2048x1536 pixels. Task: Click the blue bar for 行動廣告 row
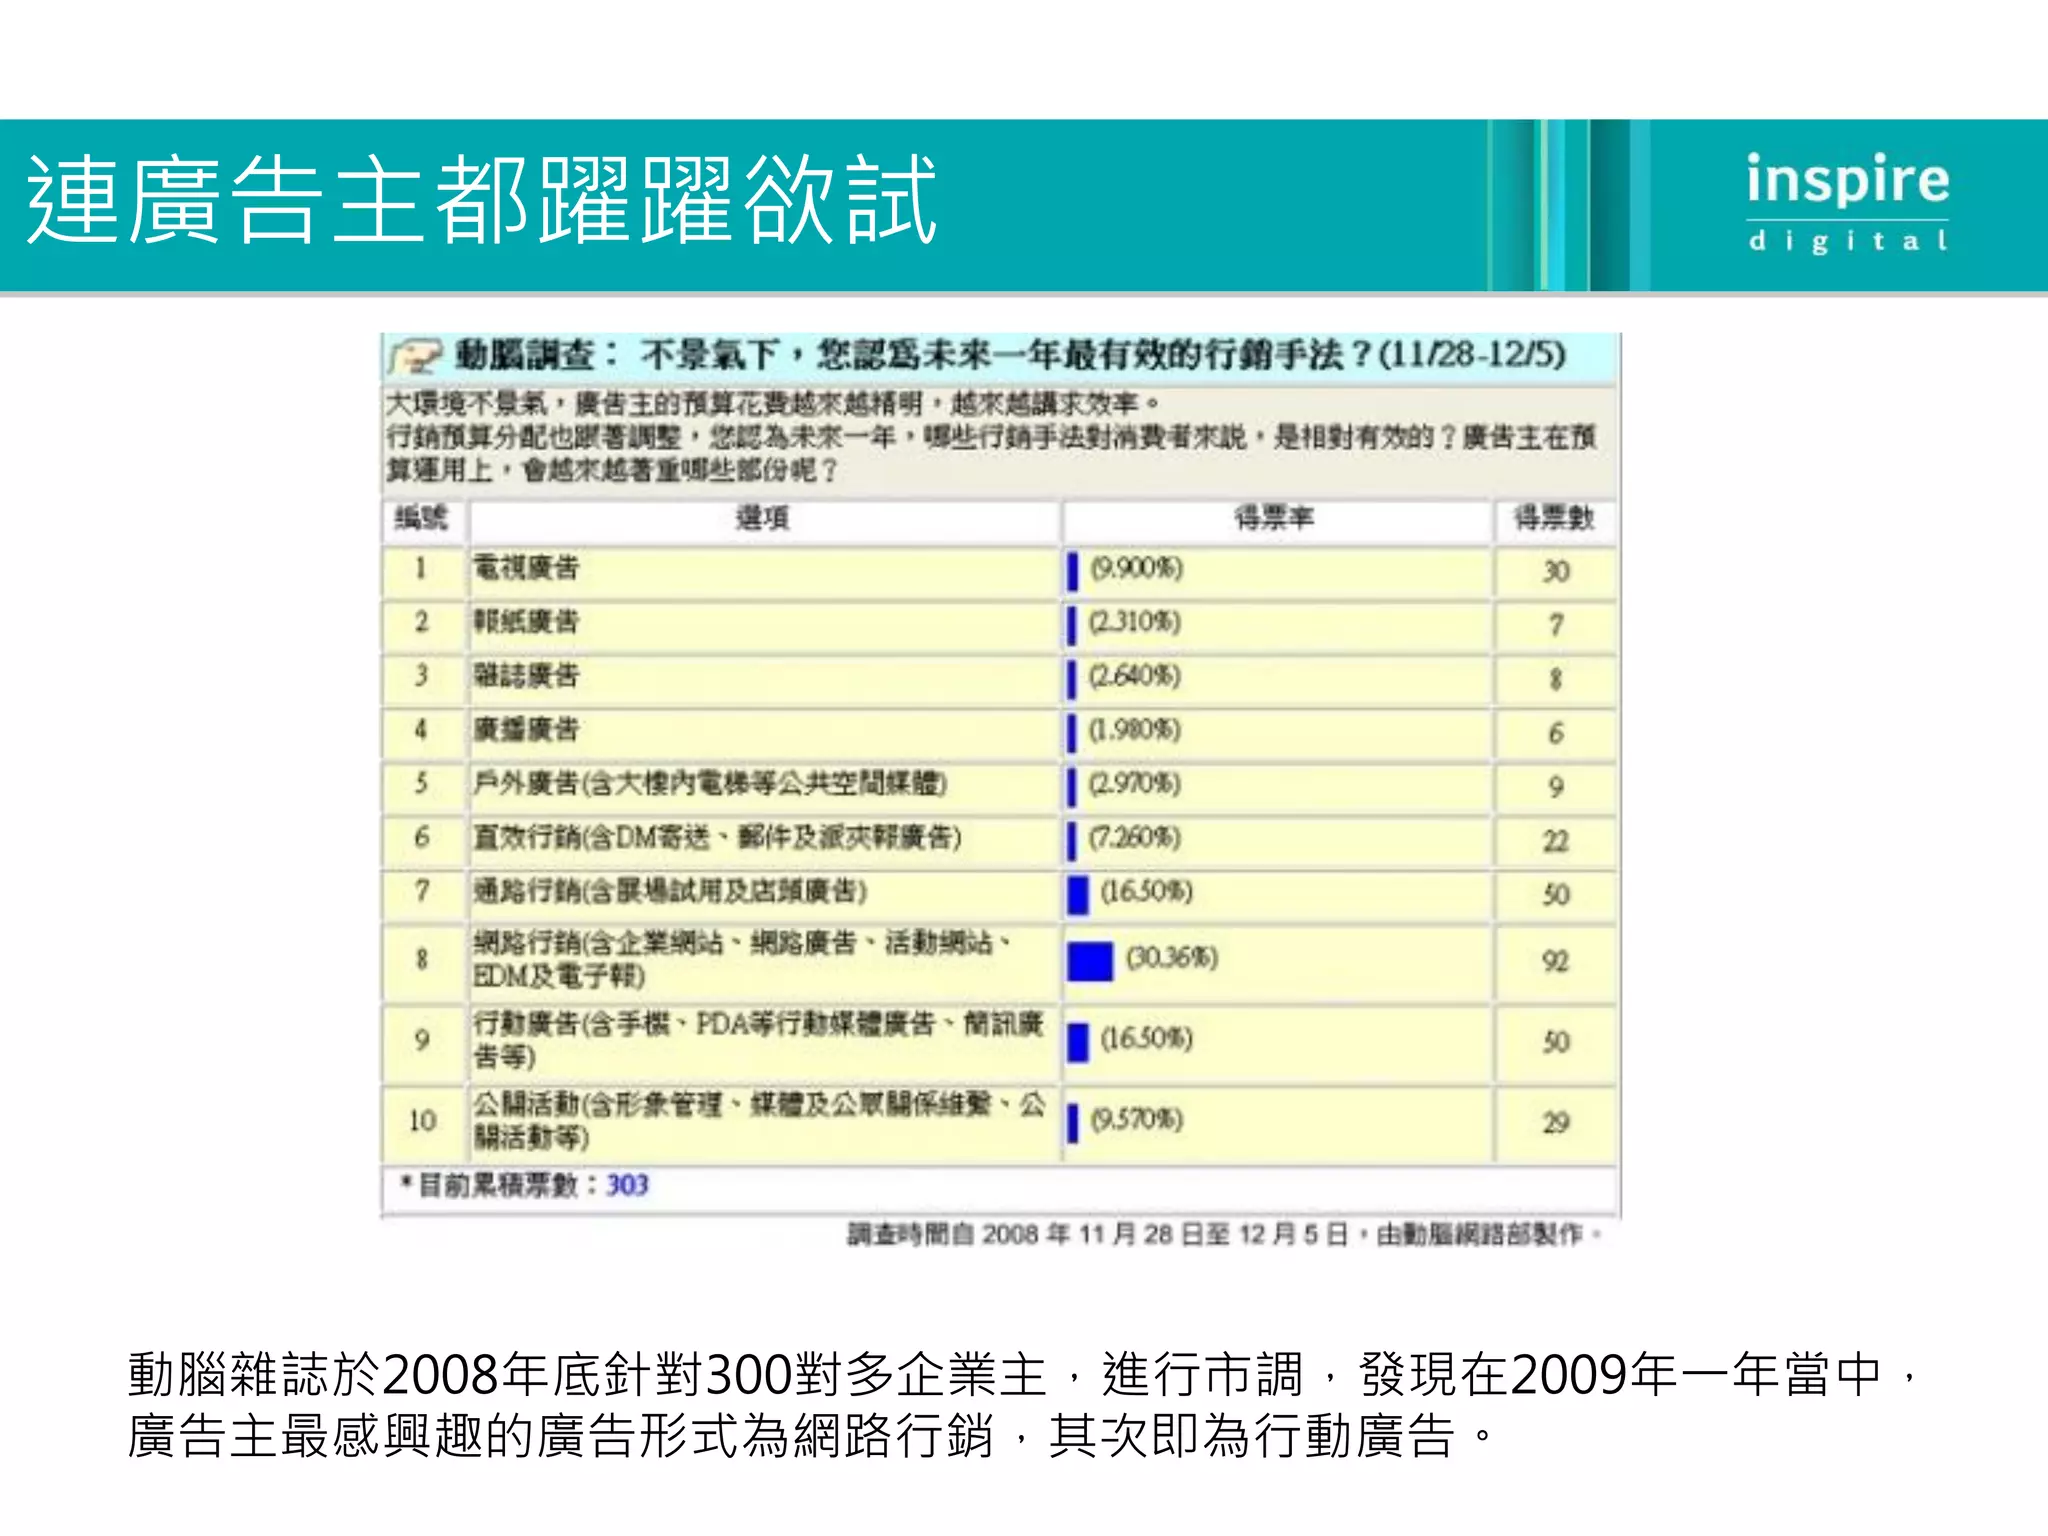pos(1078,1042)
